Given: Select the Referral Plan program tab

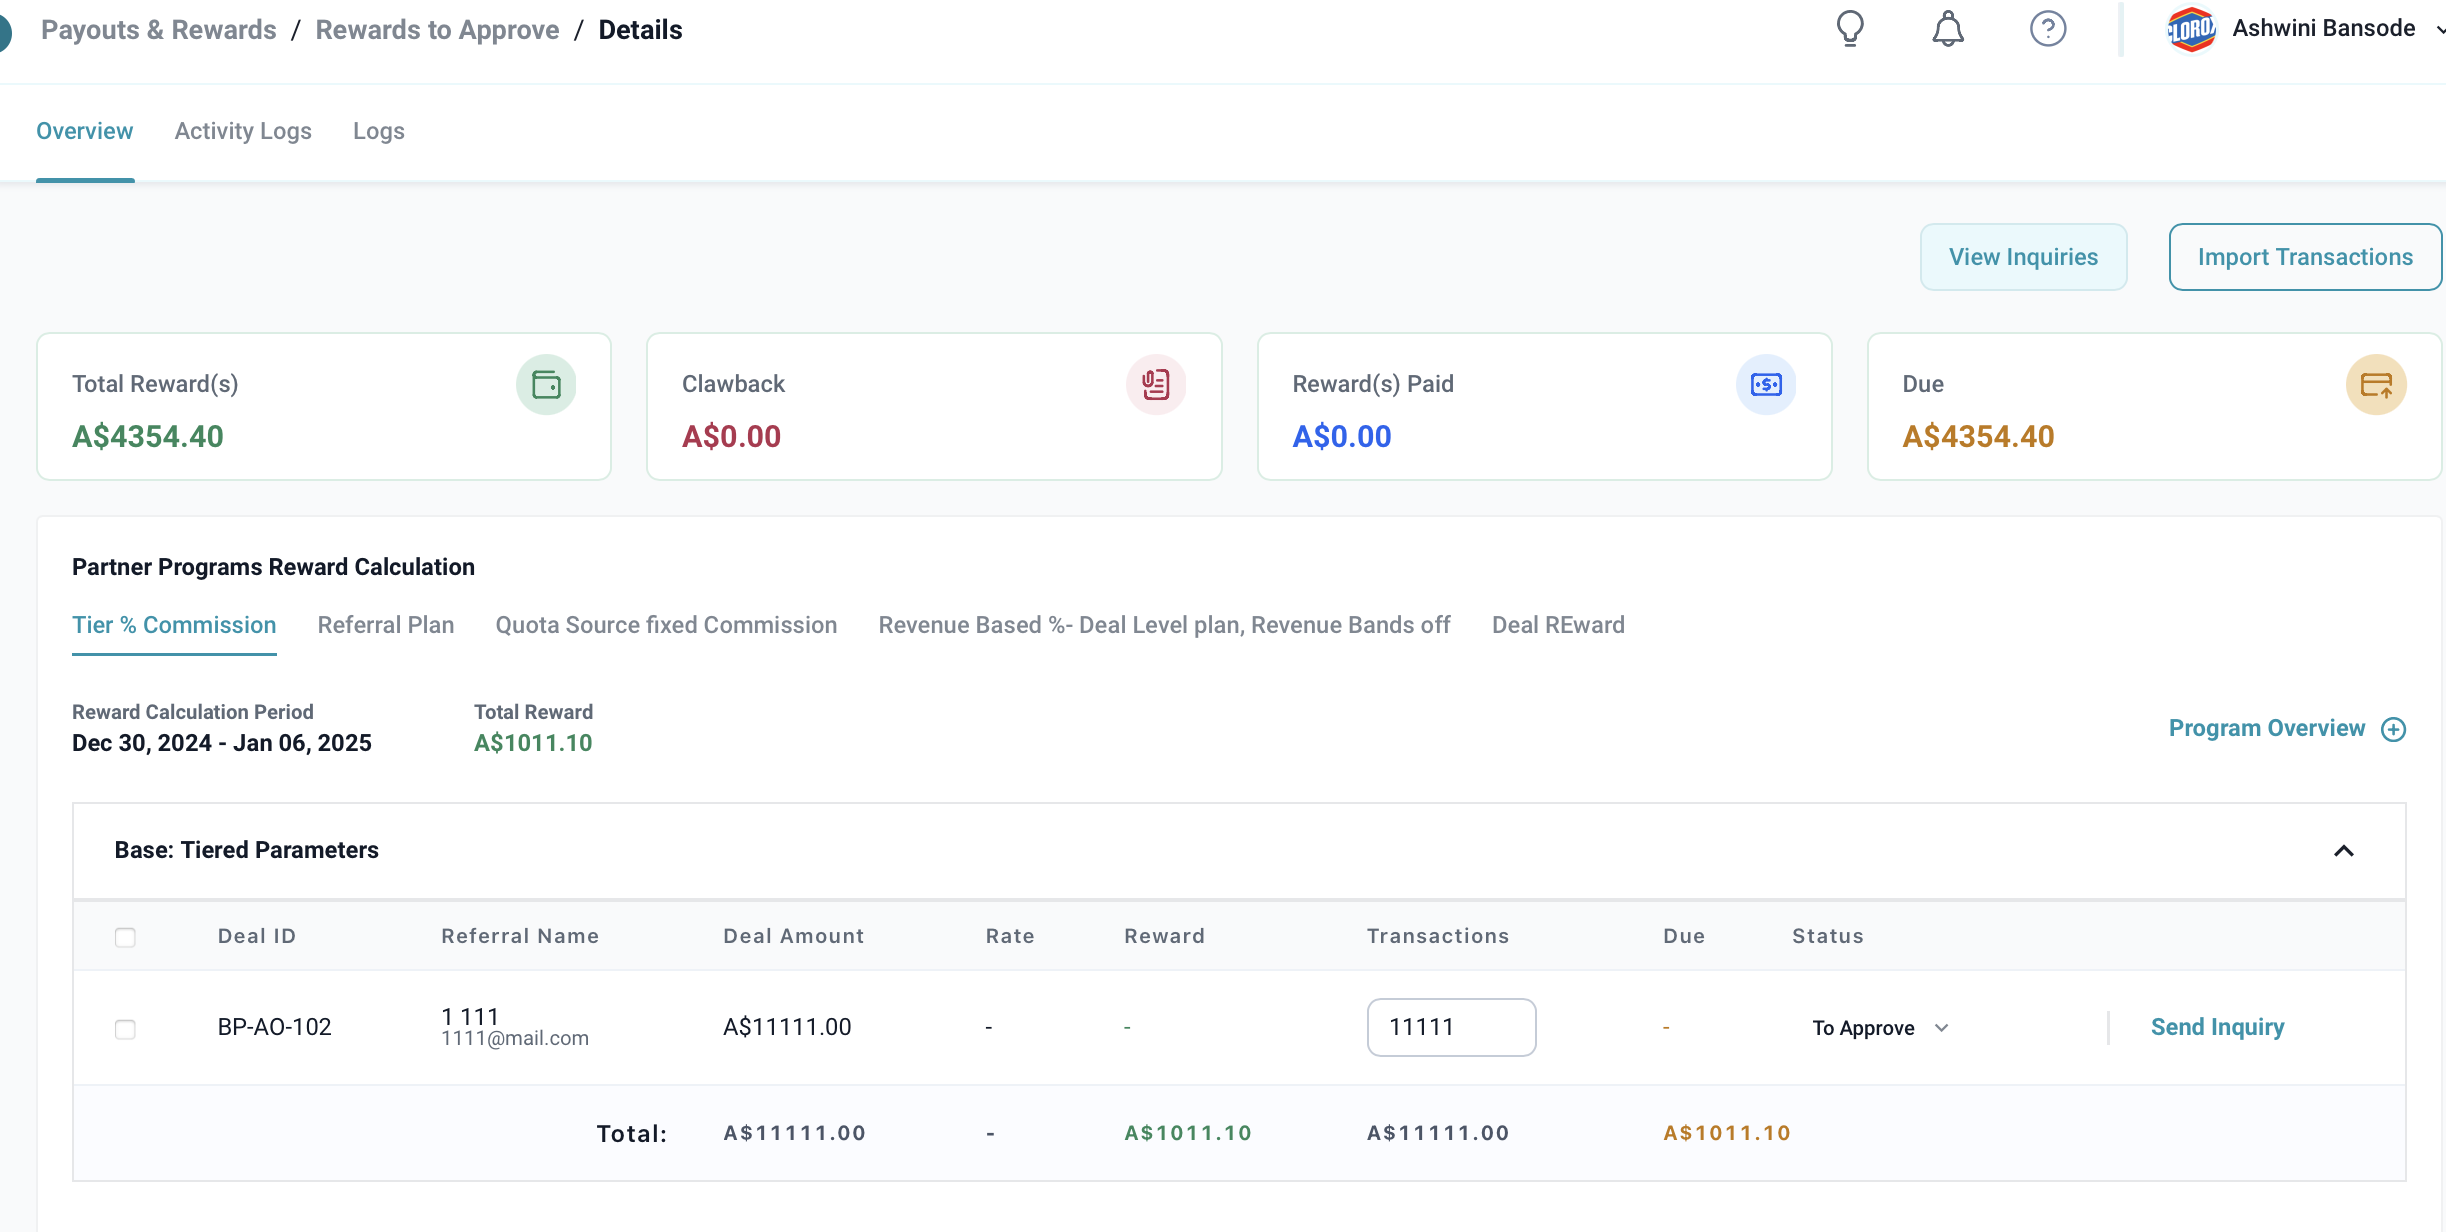Looking at the screenshot, I should [x=385, y=625].
